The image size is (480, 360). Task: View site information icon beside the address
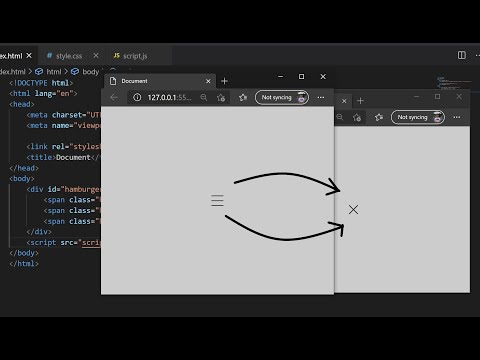point(137,97)
